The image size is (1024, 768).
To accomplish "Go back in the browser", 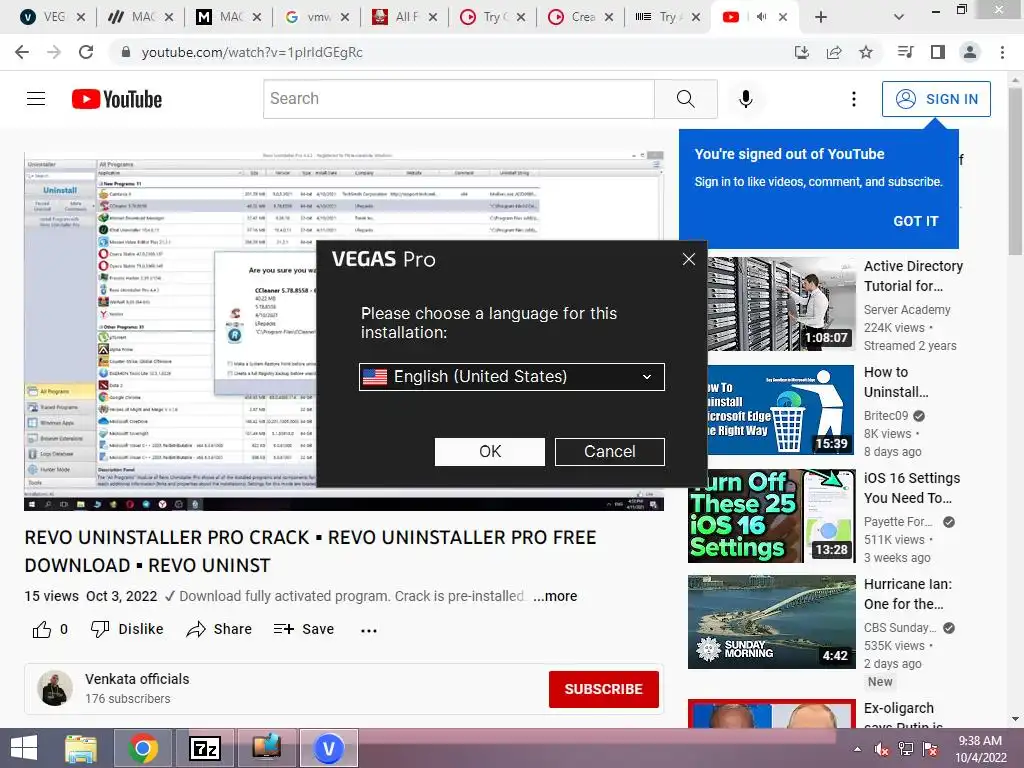I will coord(22,52).
